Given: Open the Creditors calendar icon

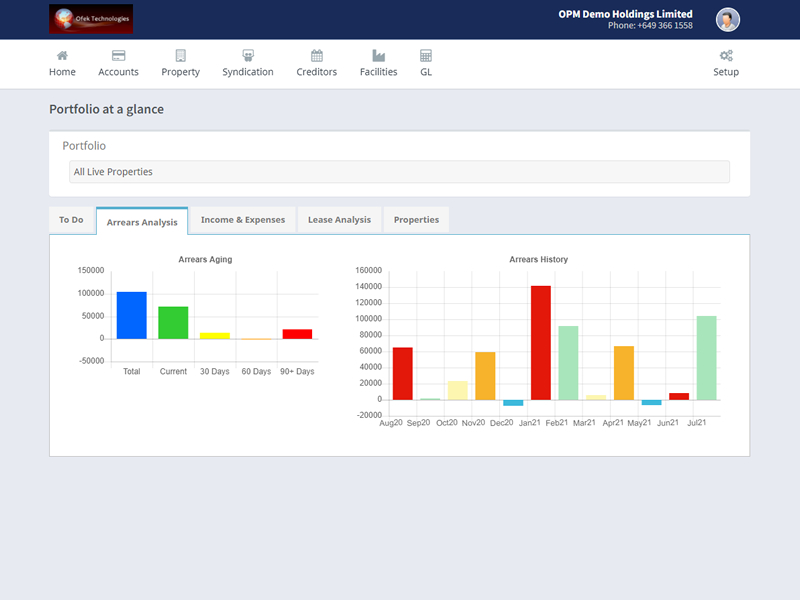Looking at the screenshot, I should [317, 55].
